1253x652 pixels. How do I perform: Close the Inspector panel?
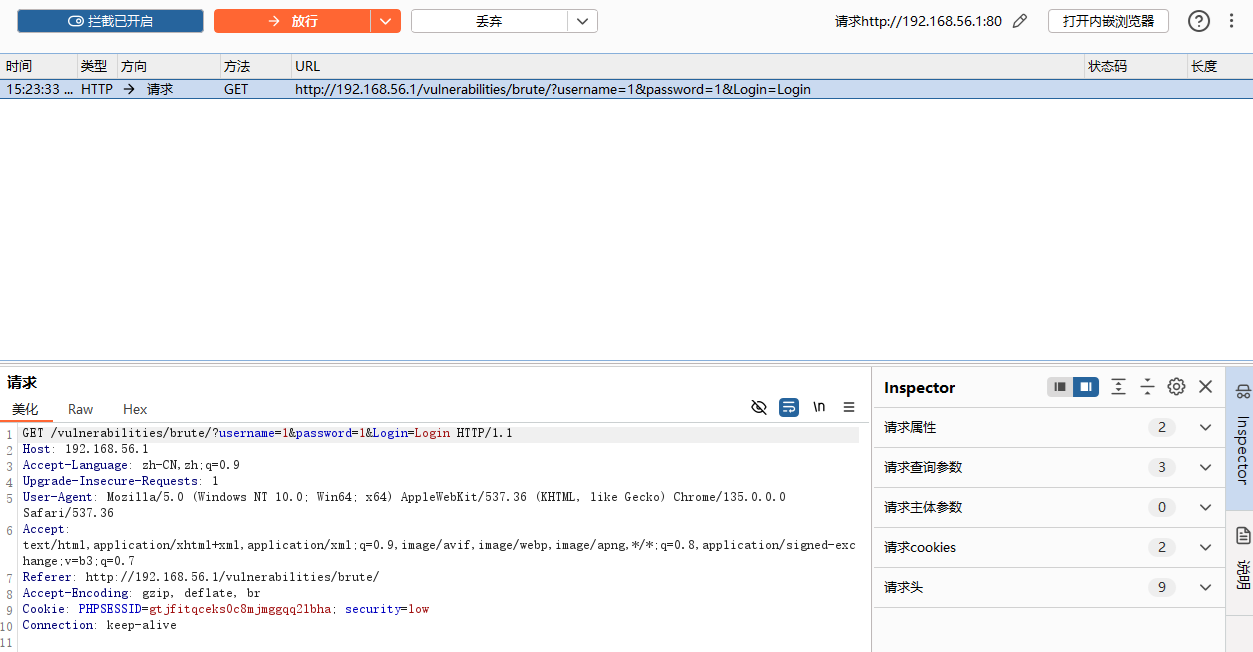(1205, 387)
